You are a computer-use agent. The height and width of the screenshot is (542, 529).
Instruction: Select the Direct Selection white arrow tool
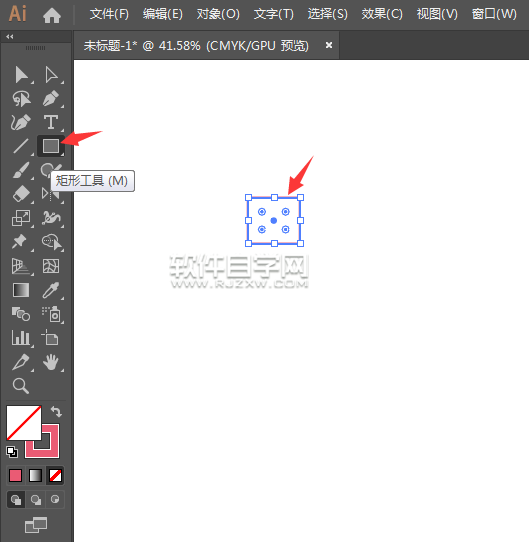pyautogui.click(x=51, y=75)
